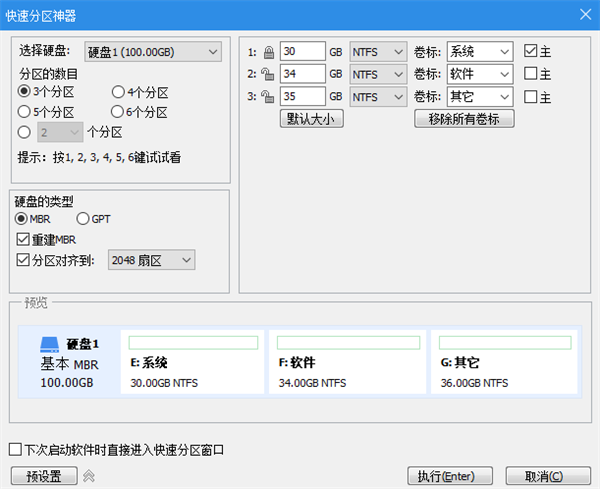The height and width of the screenshot is (489, 600).
Task: Click the 36.00GB NTFS text in preview
Action: click(474, 383)
